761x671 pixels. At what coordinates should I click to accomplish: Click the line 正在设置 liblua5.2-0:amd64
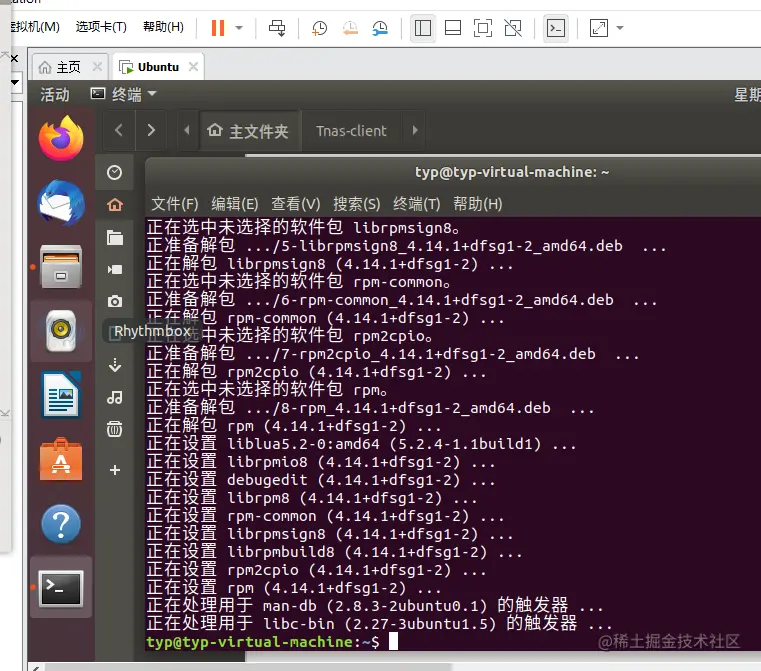click(362, 444)
